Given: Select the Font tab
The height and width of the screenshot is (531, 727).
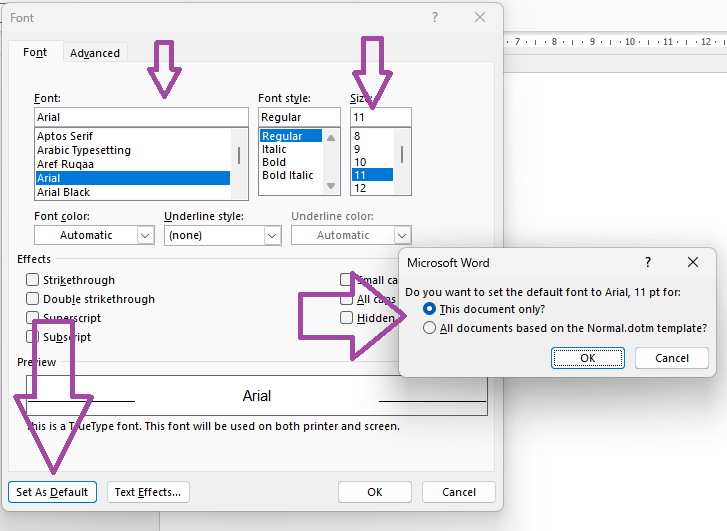Looking at the screenshot, I should (x=35, y=52).
